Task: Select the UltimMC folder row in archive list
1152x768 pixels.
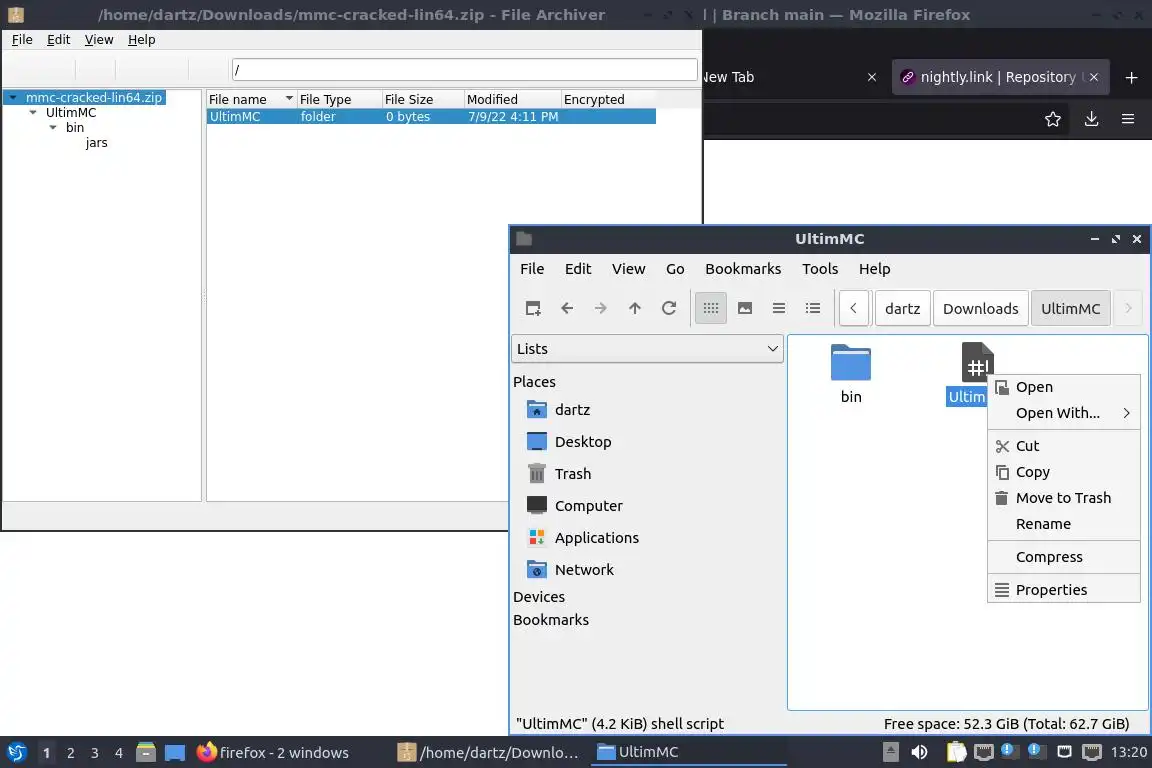Action: (431, 116)
